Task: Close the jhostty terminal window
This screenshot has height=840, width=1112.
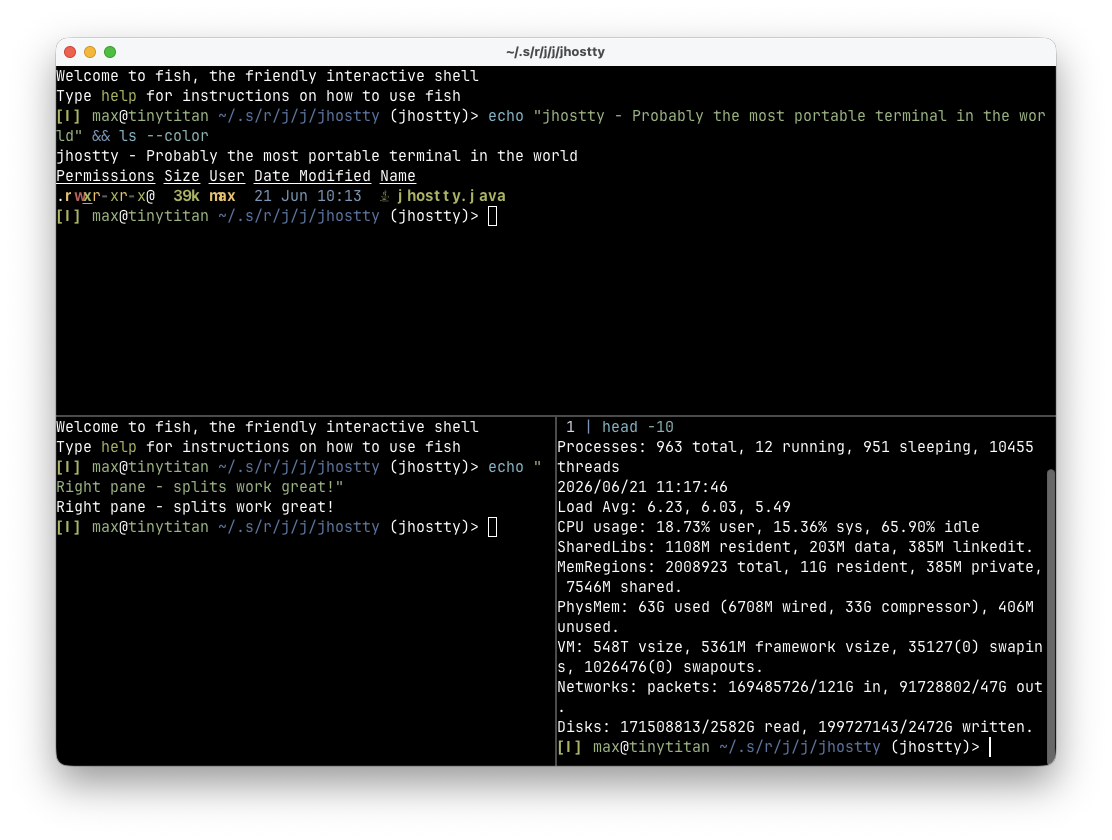Action: click(70, 52)
